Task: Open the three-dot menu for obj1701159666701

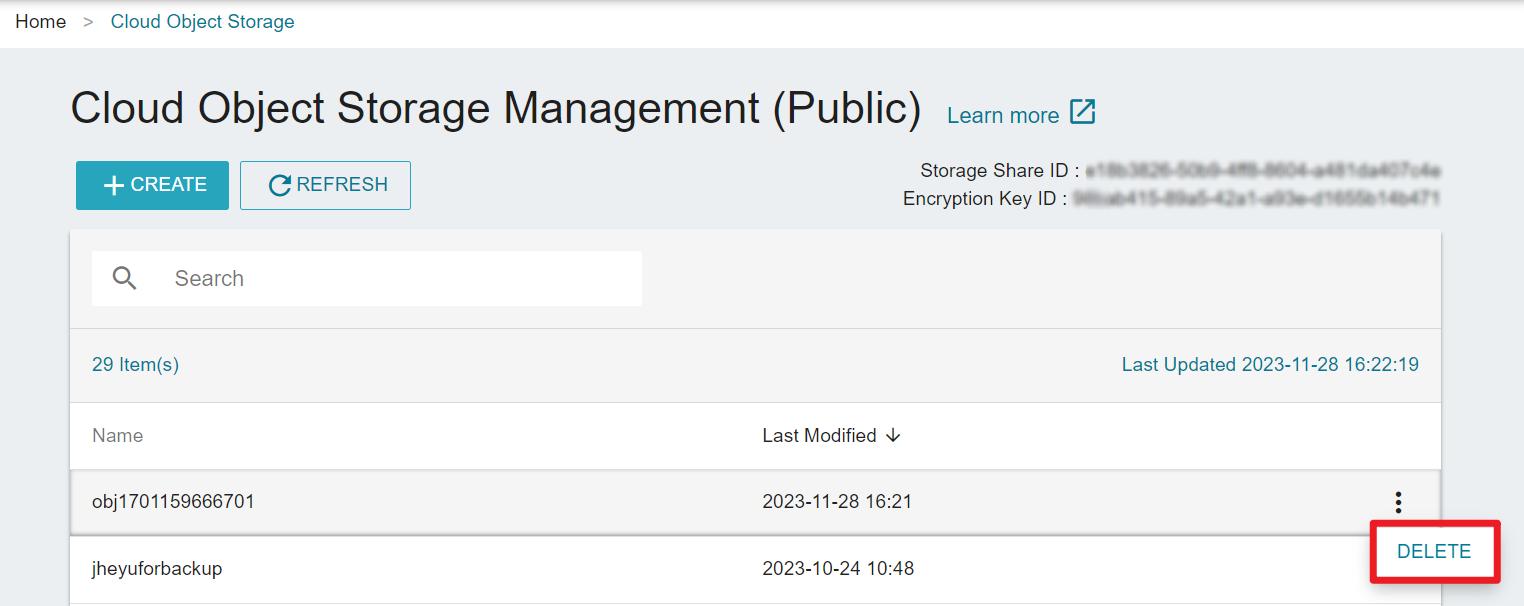Action: point(1398,502)
